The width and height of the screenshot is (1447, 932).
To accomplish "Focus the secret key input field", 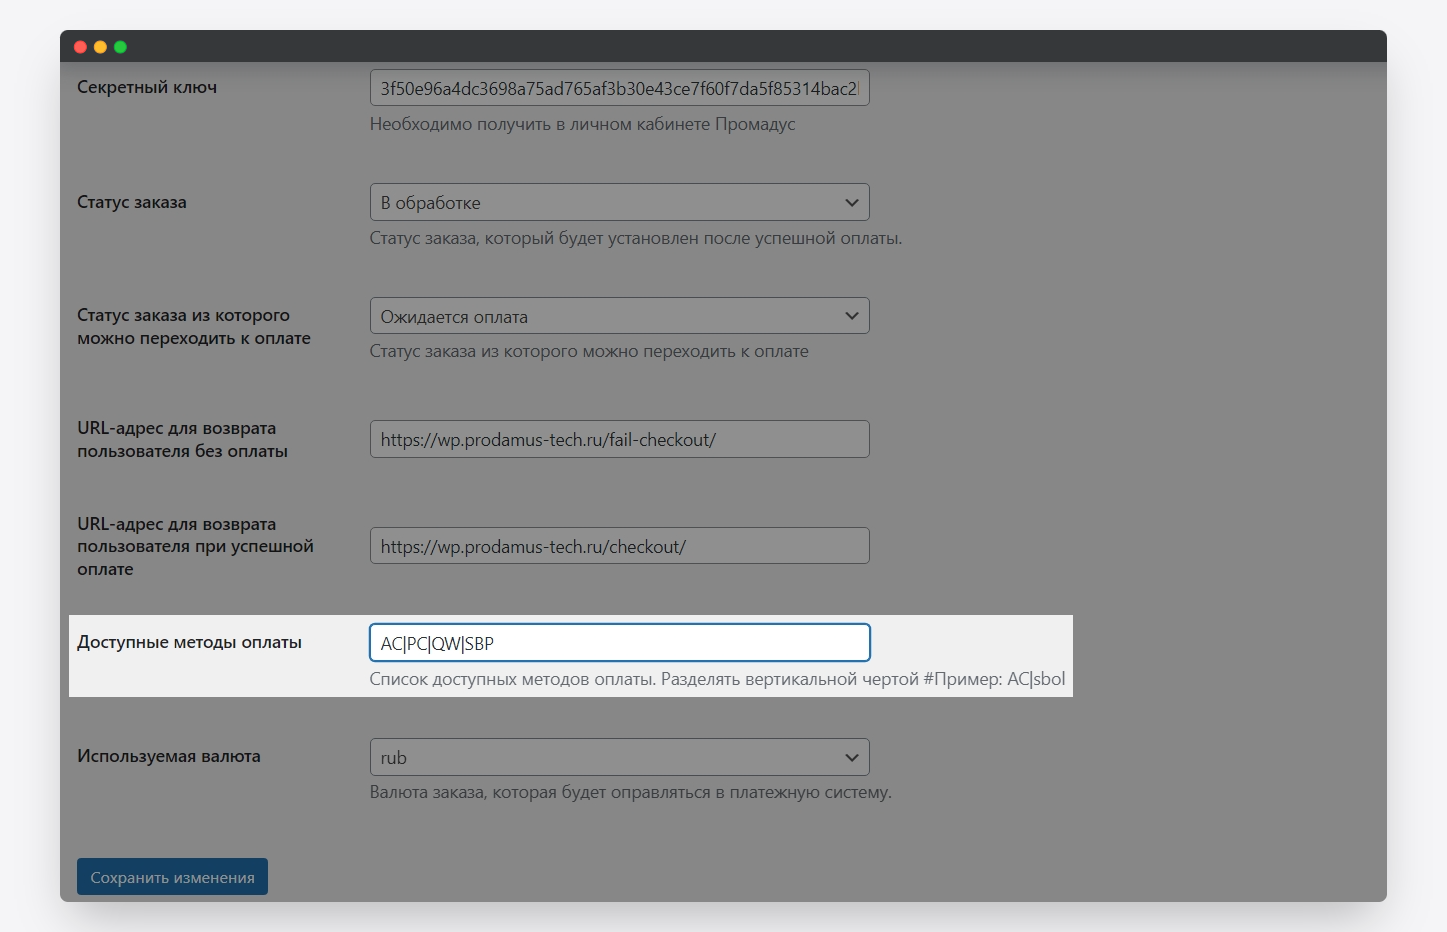I will (x=619, y=88).
